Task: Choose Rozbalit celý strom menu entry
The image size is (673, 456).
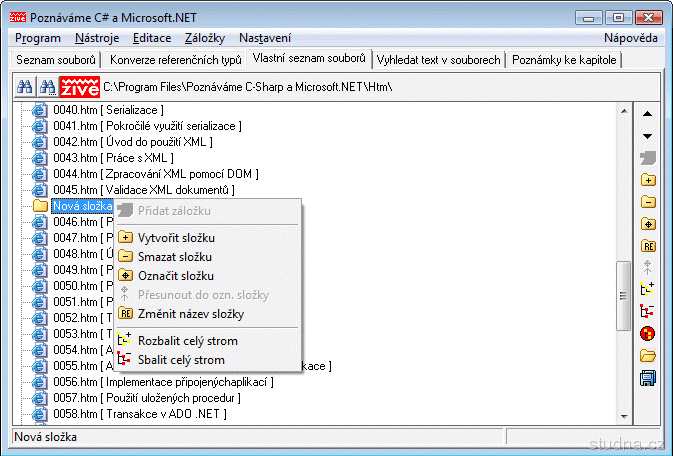Action: 208,341
